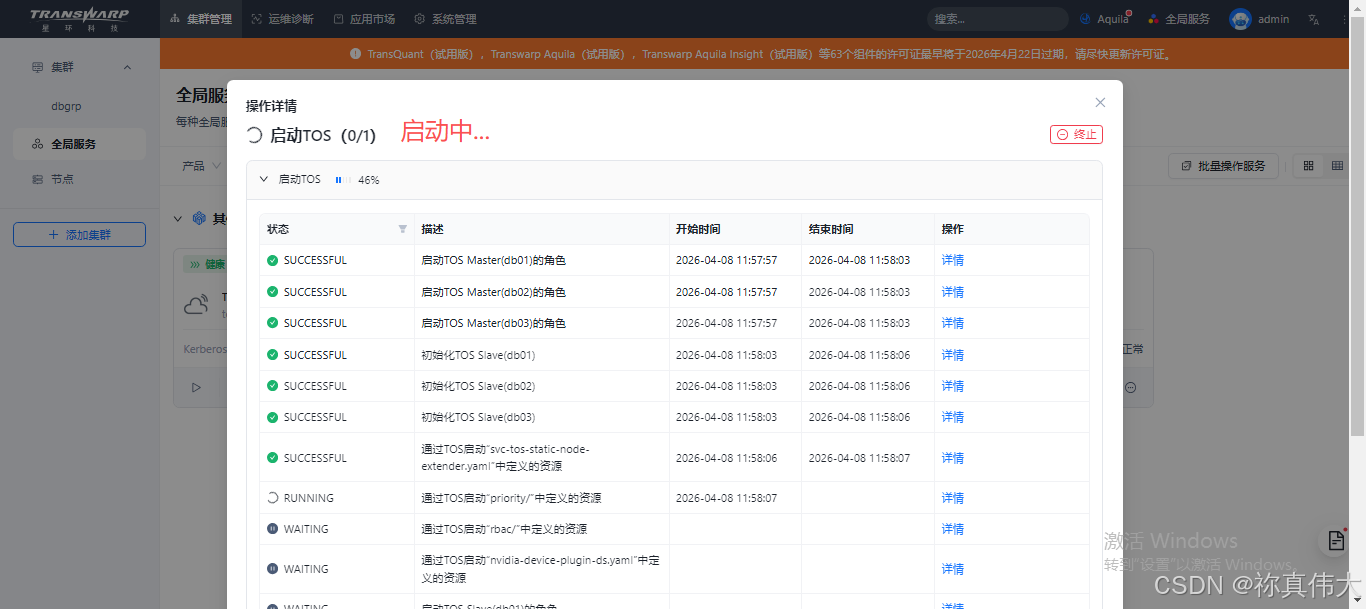Open 详情 for nvidia-device-plugin-ds.yaml row

click(x=953, y=569)
